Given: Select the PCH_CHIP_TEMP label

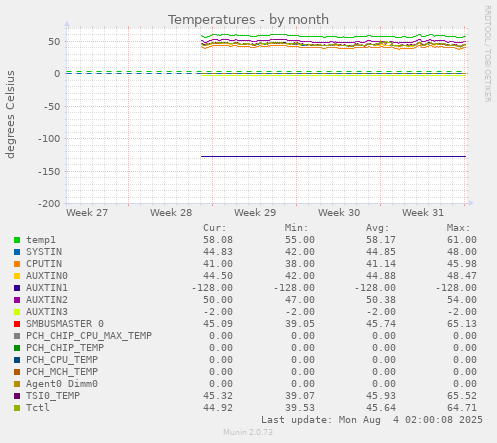Looking at the screenshot, I should (65, 348).
